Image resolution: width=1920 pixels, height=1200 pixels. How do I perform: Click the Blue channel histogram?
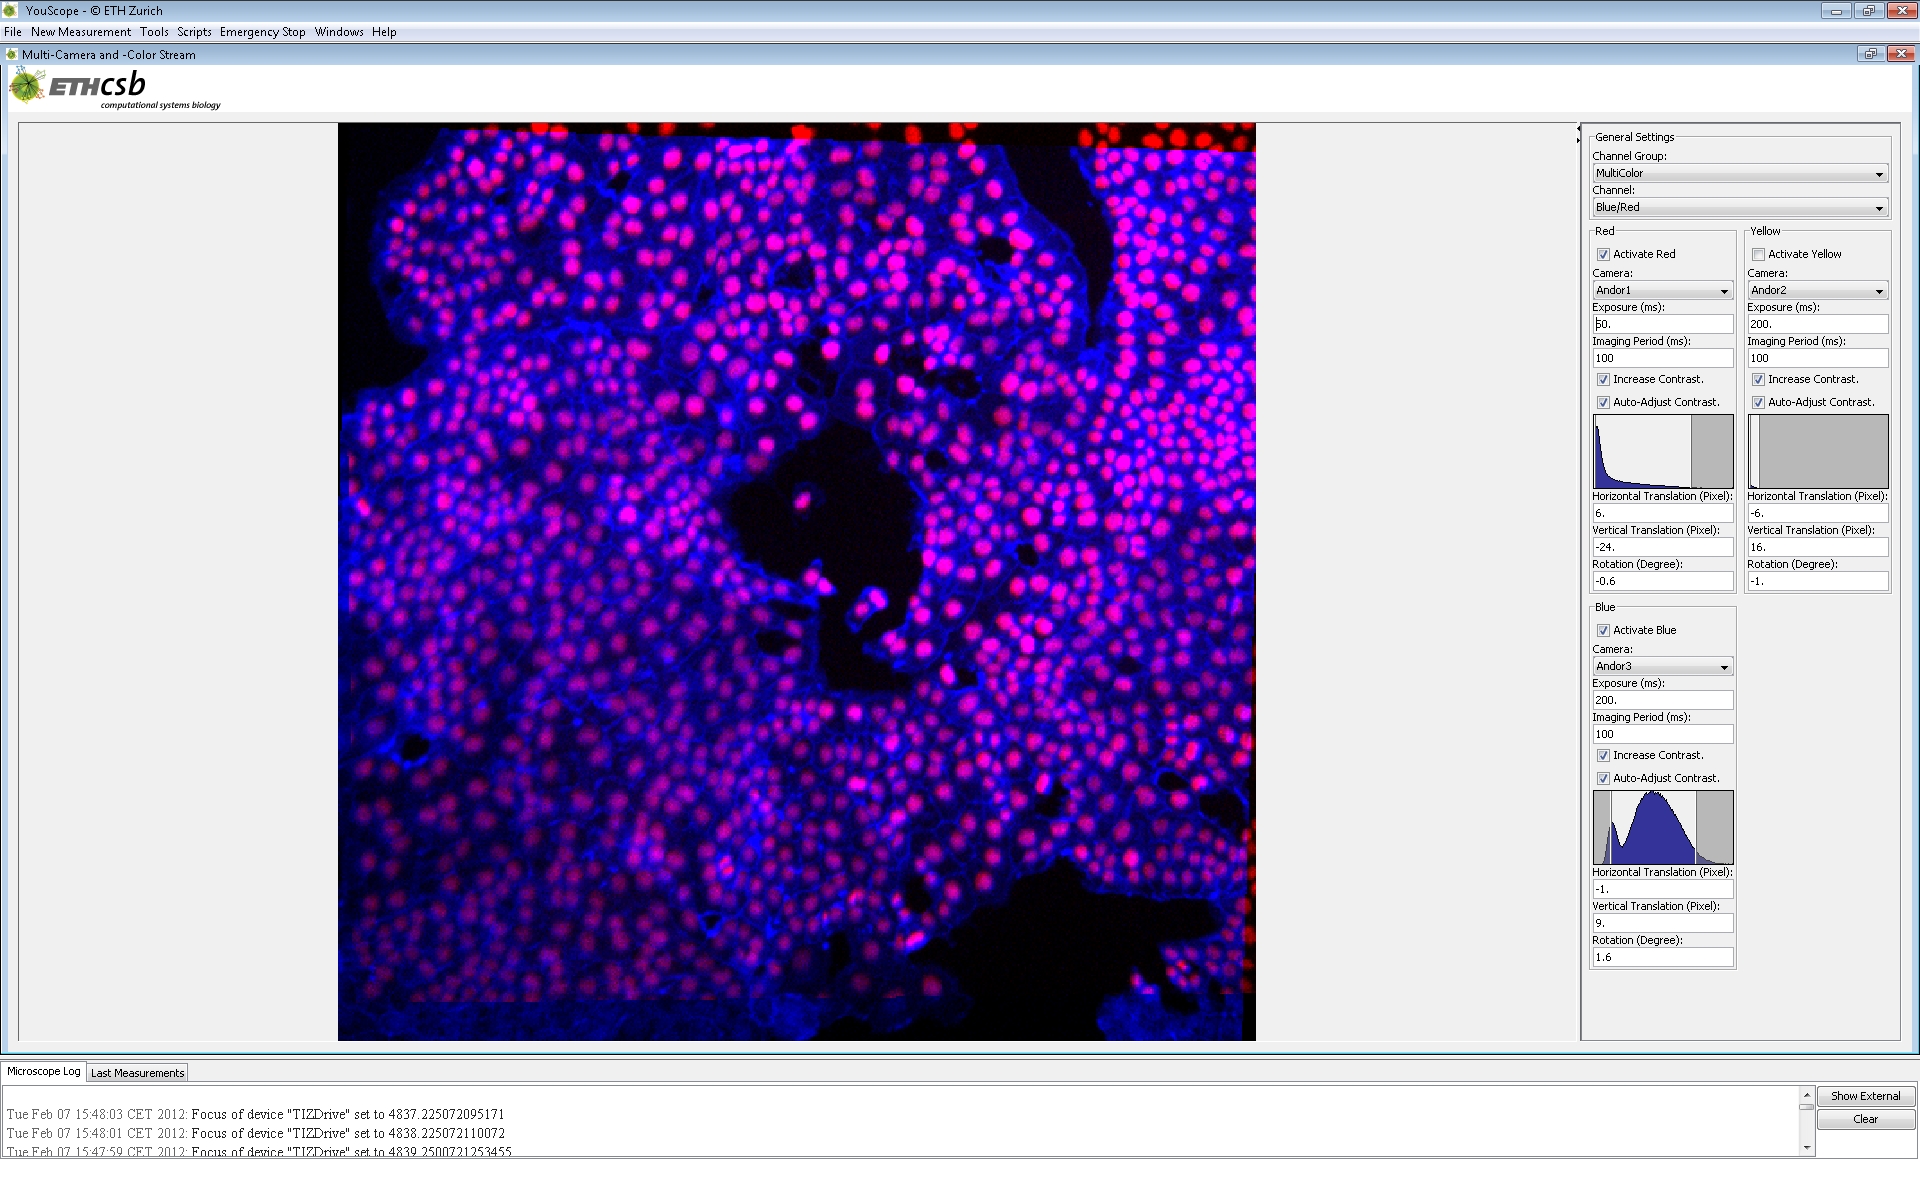pos(1662,828)
